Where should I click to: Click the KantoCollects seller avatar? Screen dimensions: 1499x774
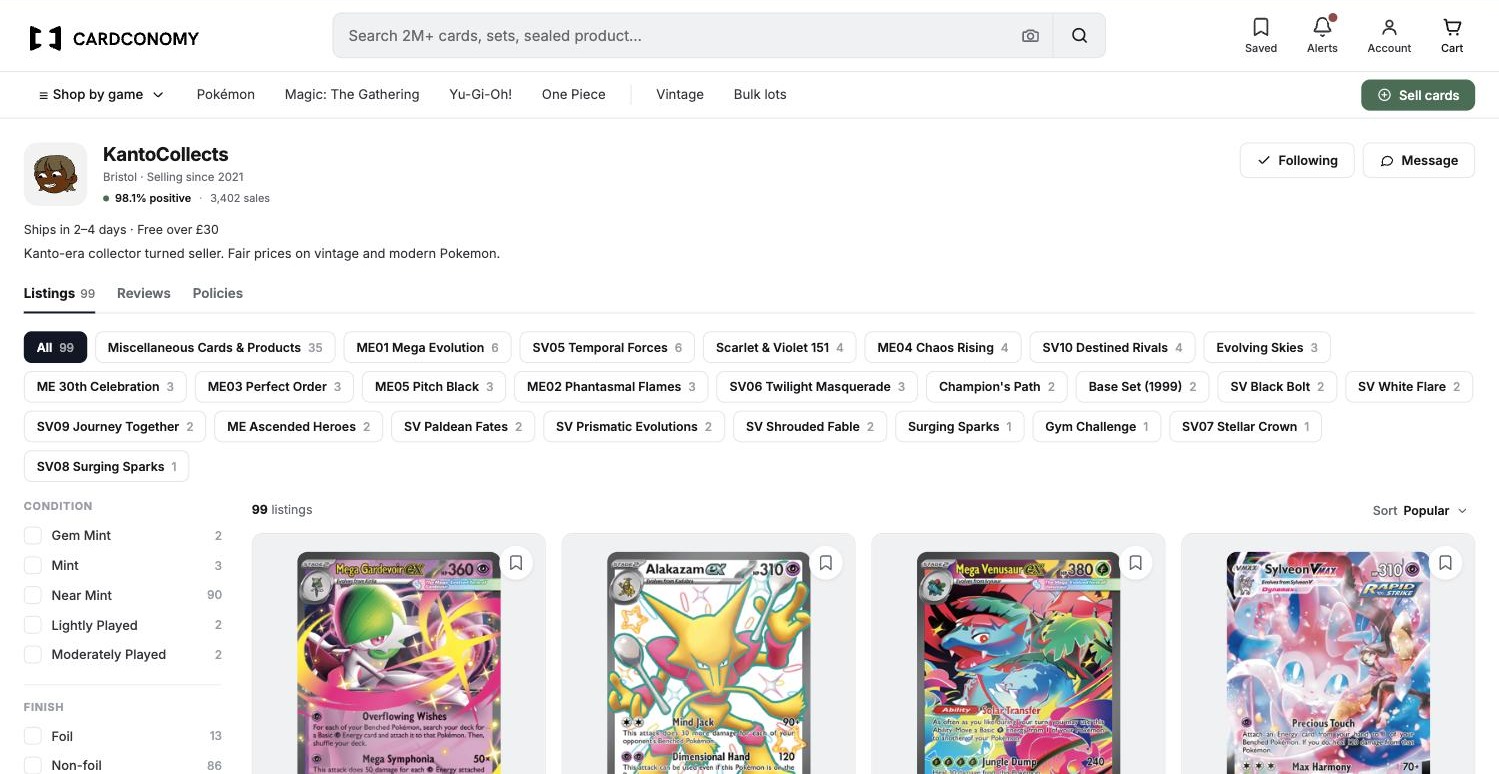click(56, 174)
